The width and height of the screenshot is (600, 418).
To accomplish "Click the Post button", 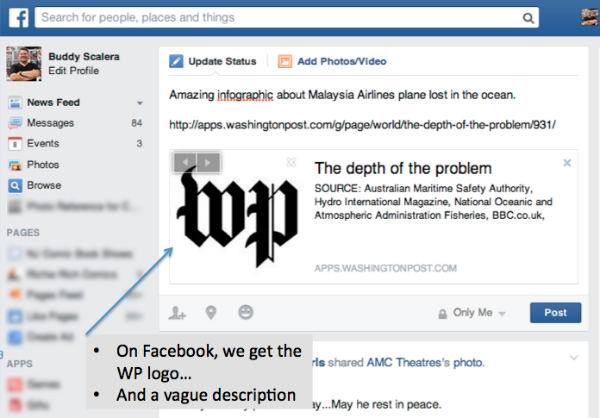I will click(x=555, y=313).
